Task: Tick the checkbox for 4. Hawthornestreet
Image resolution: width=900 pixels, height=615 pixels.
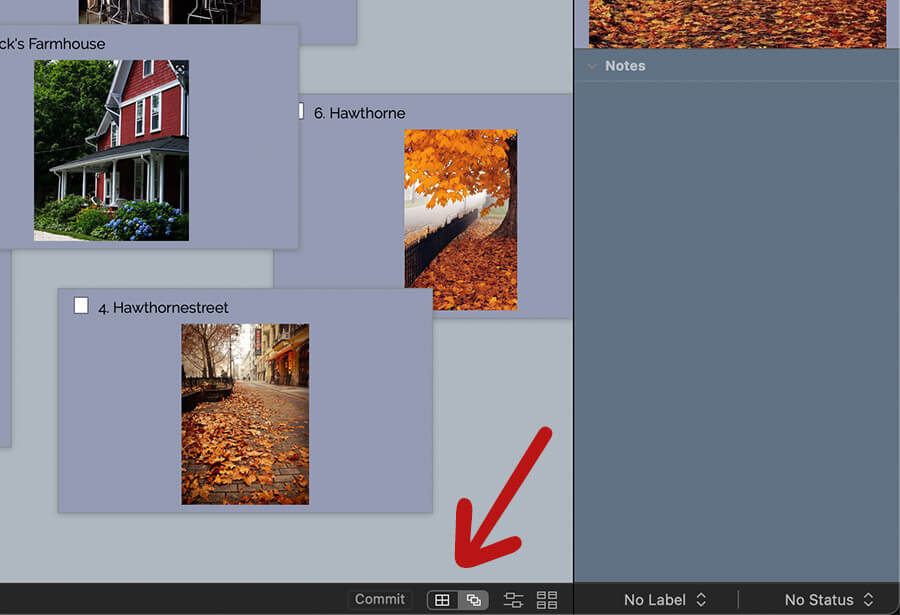Action: (x=81, y=306)
